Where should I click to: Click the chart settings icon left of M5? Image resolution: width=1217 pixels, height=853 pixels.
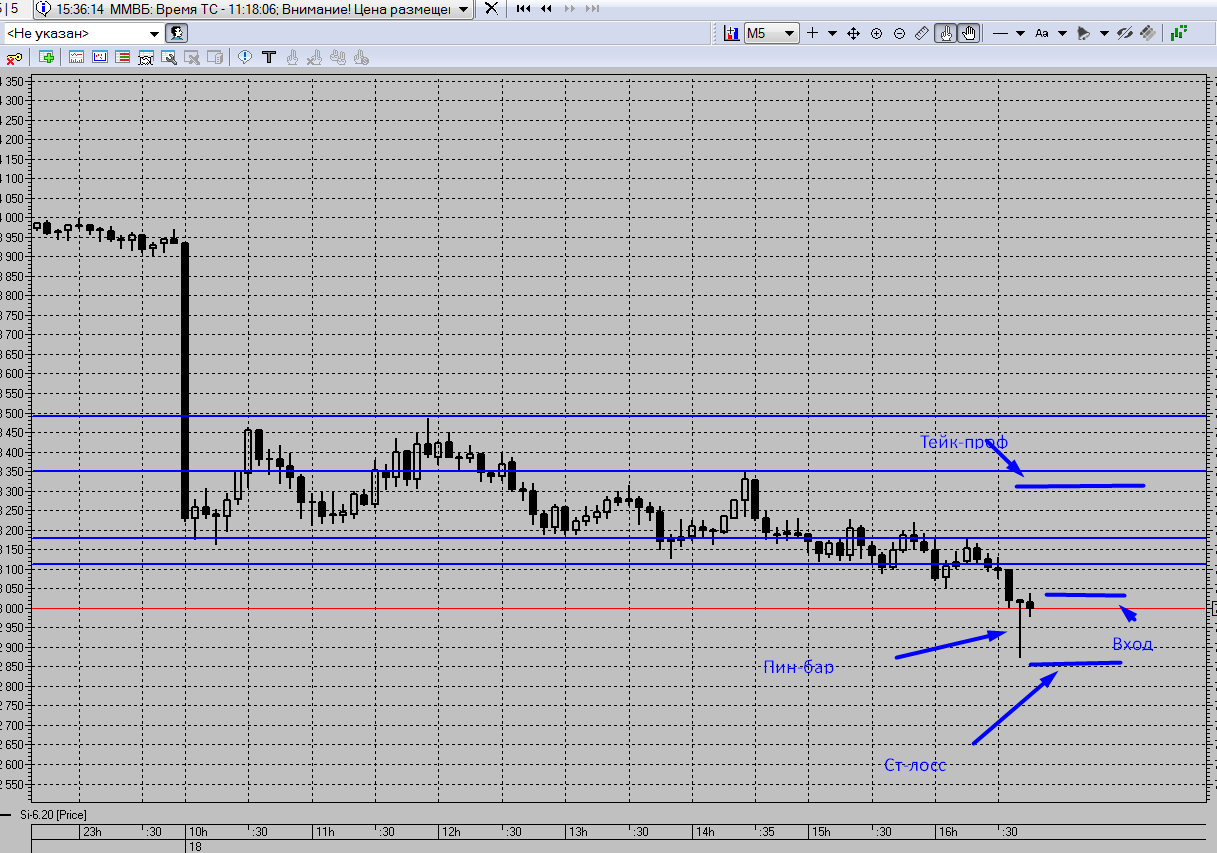[x=731, y=33]
